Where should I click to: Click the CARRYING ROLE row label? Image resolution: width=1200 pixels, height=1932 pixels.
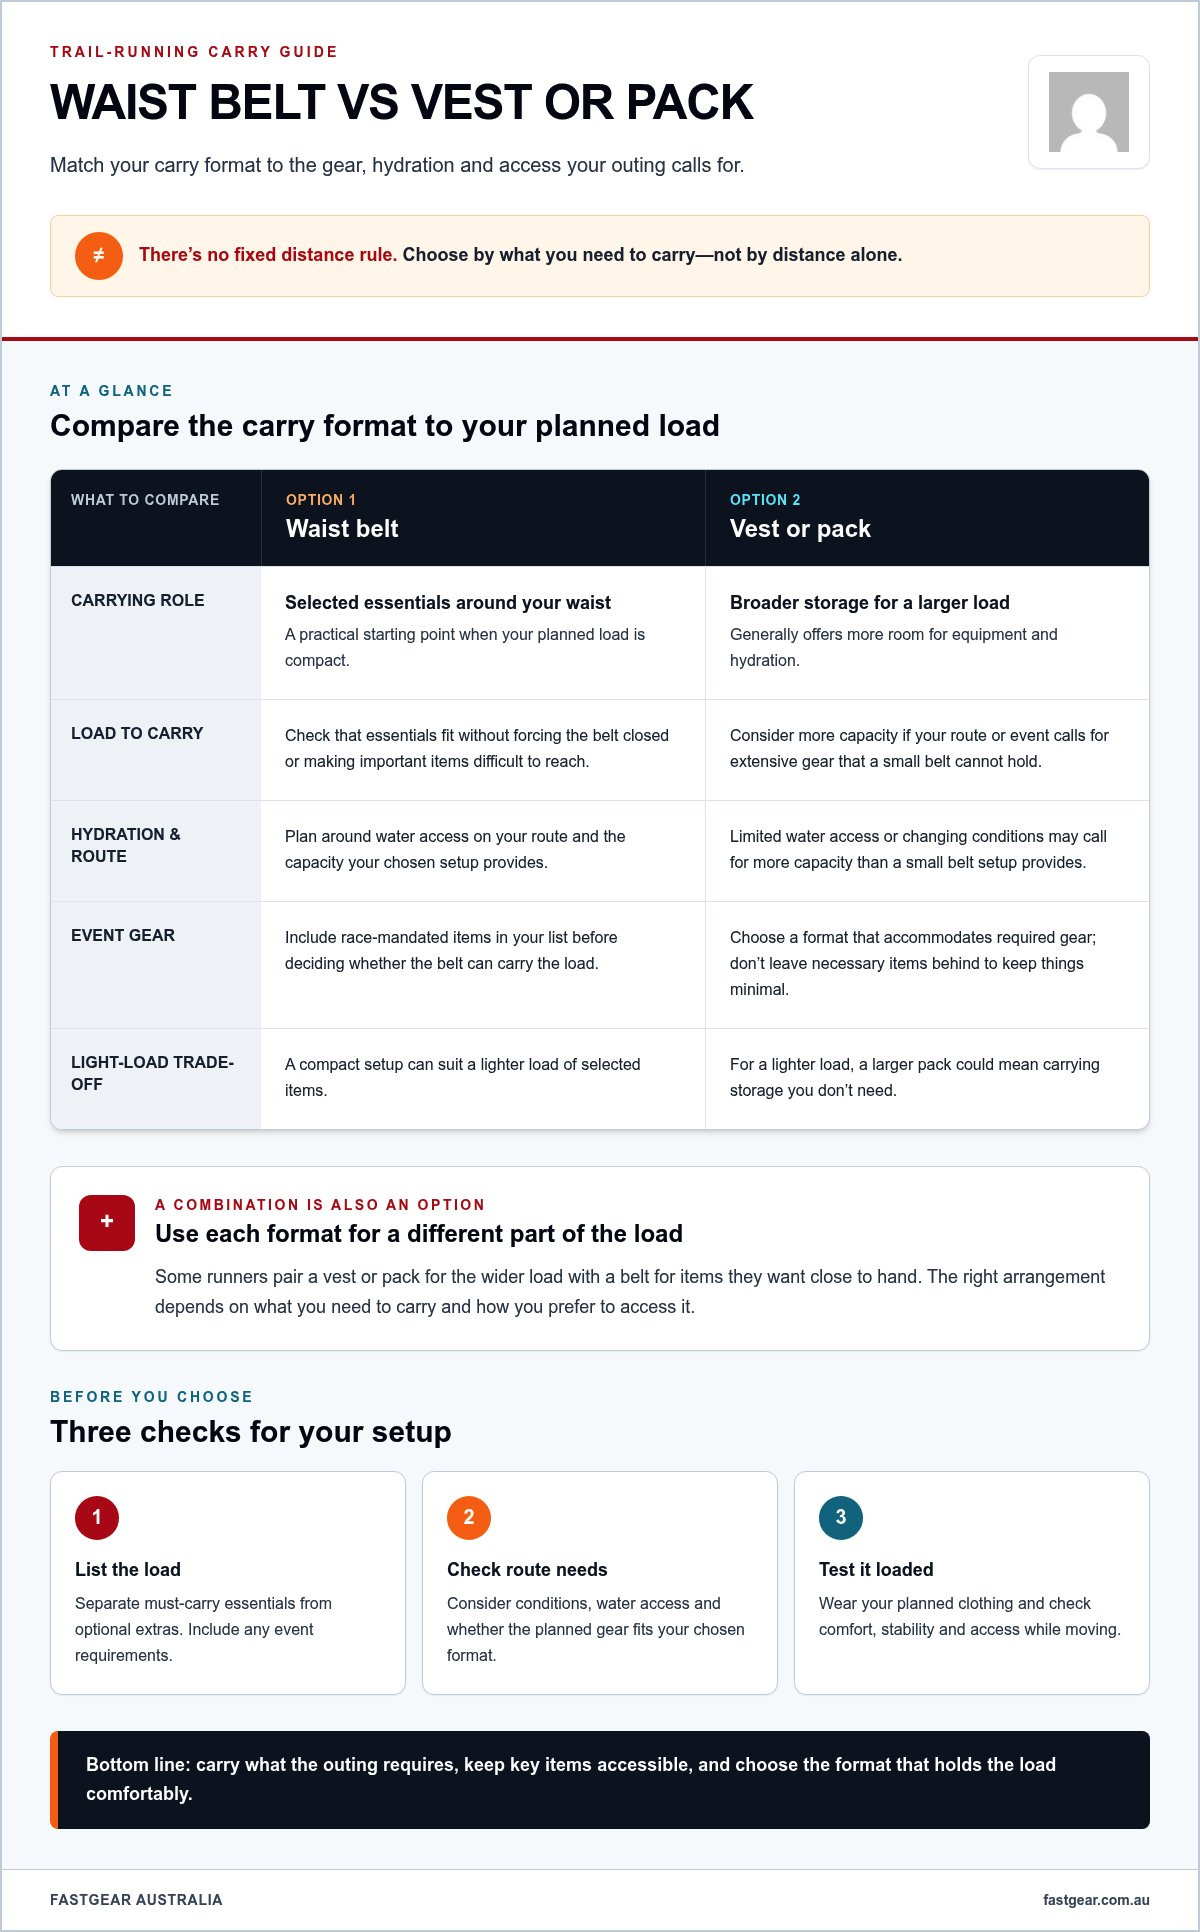click(x=138, y=600)
